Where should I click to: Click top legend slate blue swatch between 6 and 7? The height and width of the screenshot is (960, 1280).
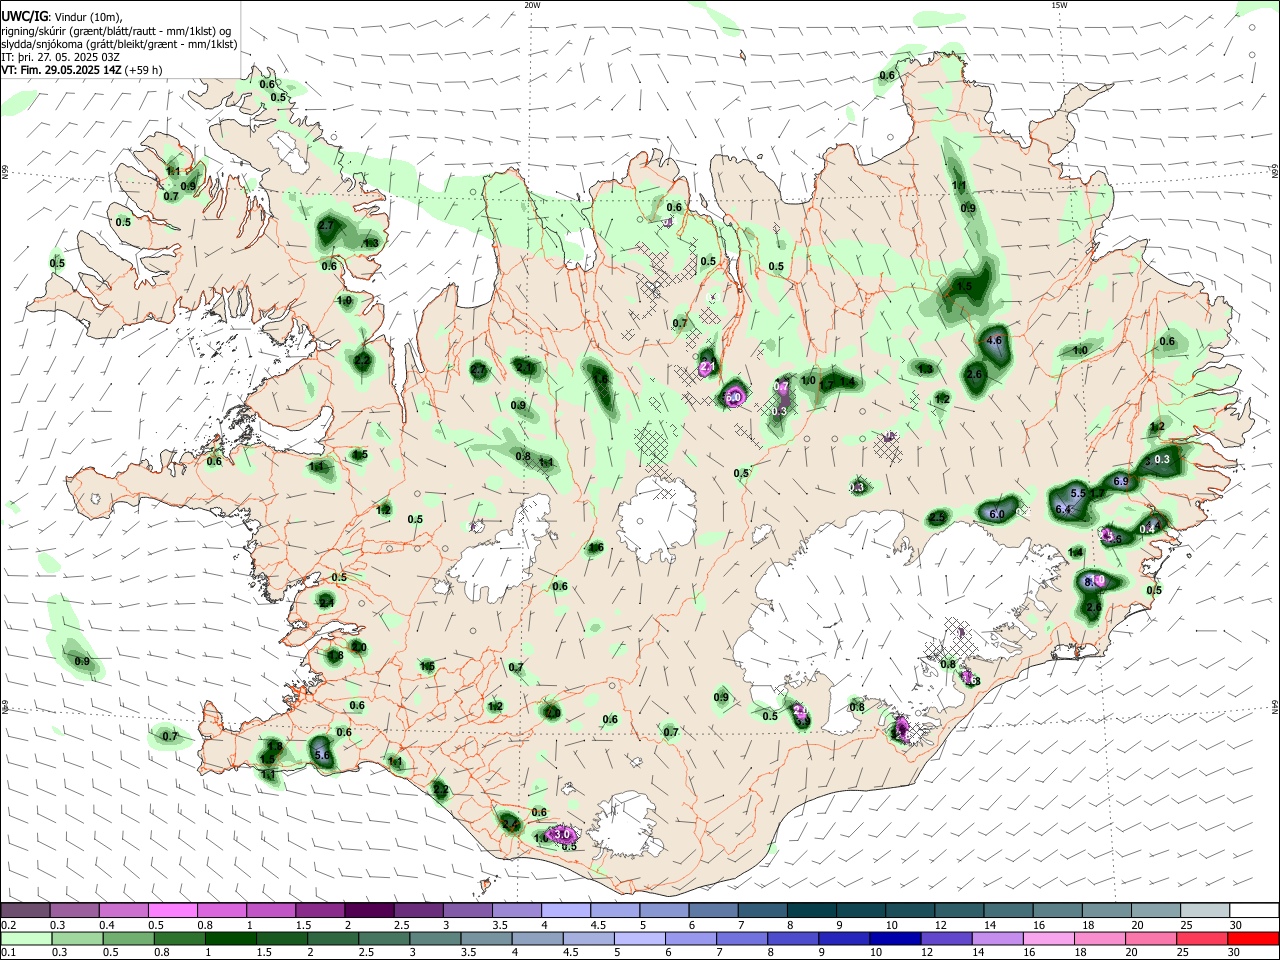(713, 910)
